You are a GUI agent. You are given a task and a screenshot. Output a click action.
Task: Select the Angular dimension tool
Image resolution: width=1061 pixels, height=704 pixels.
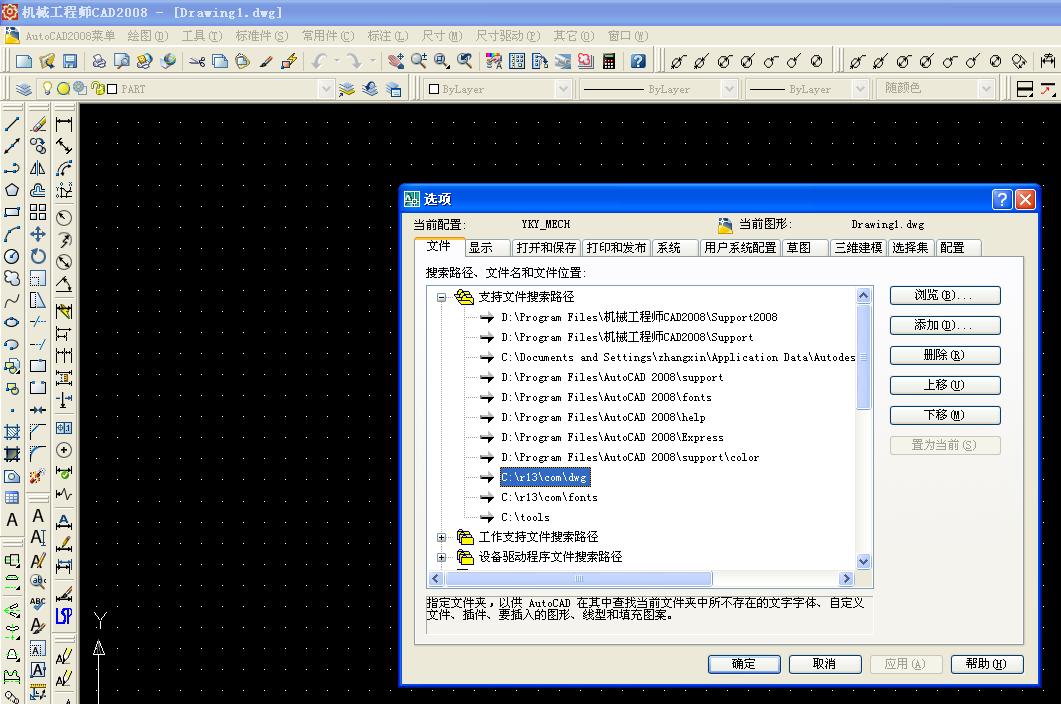(x=64, y=284)
